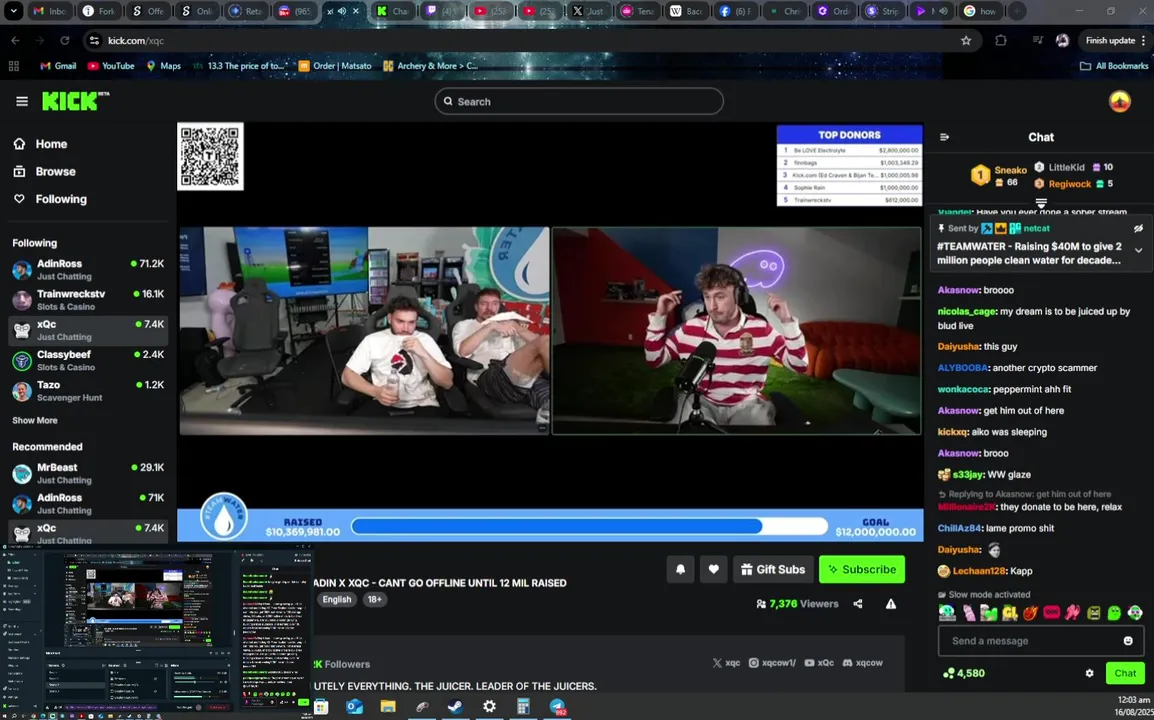Open MrBeast under Recommended
This screenshot has height=720, width=1154.
[x=88, y=473]
